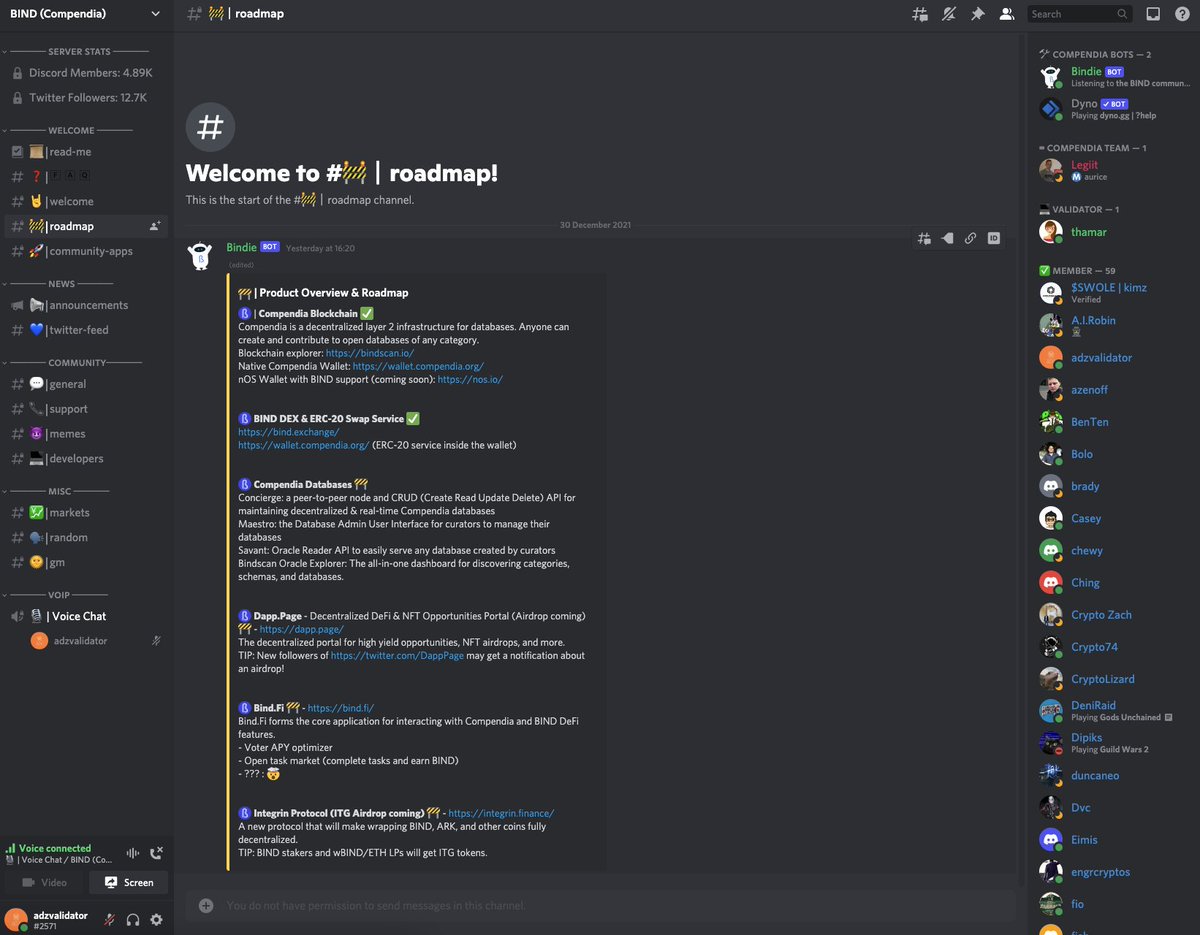1200x935 pixels.
Task: Click Bindie username on the message
Action: coord(241,247)
